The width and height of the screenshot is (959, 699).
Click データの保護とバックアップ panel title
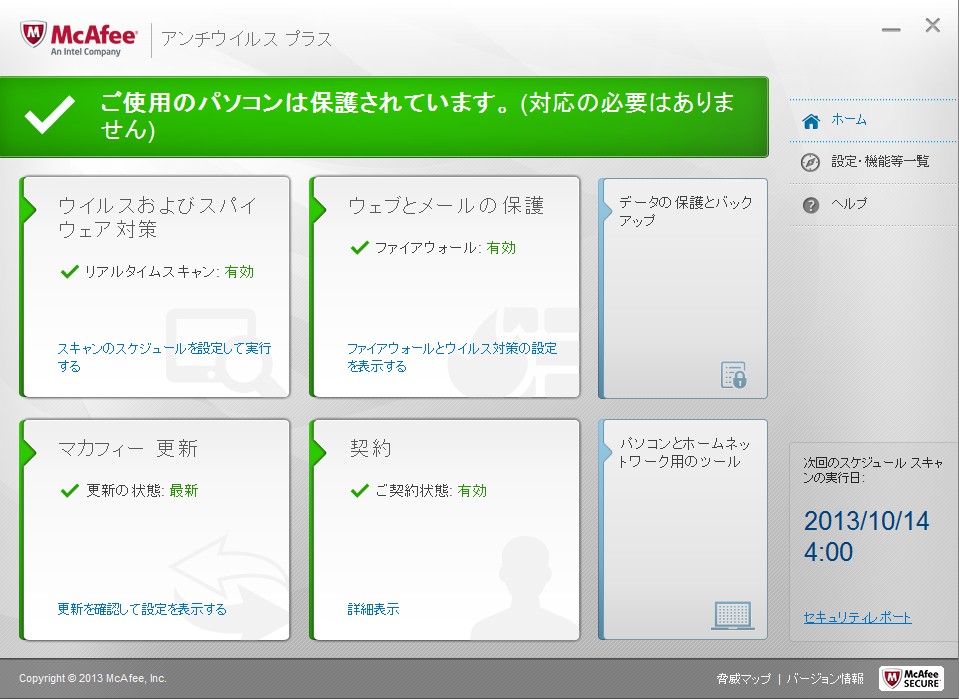click(685, 211)
